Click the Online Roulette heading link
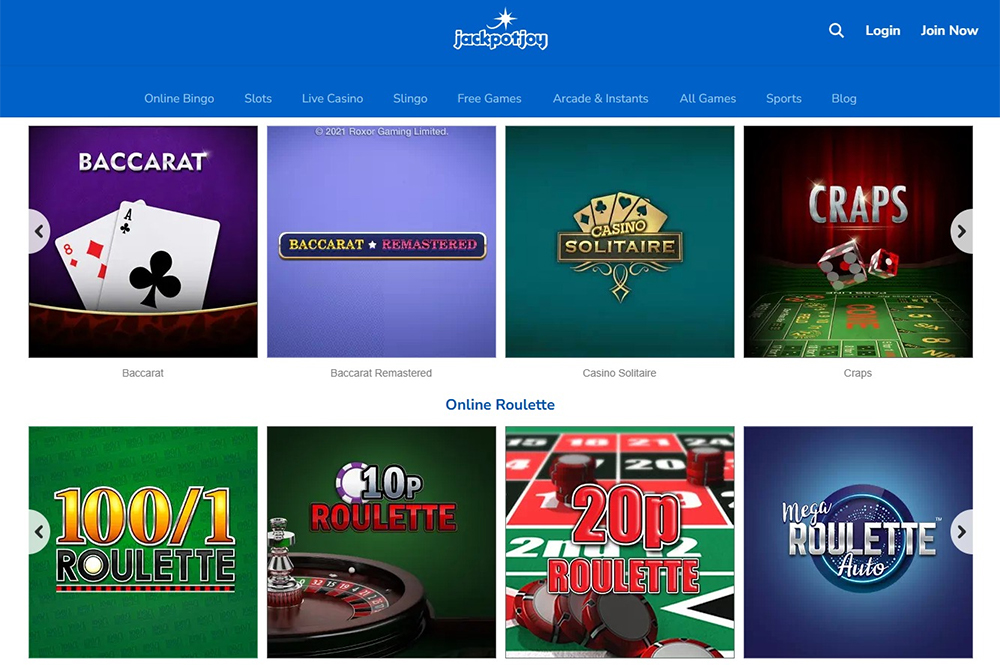This screenshot has width=1000, height=665. pos(500,404)
